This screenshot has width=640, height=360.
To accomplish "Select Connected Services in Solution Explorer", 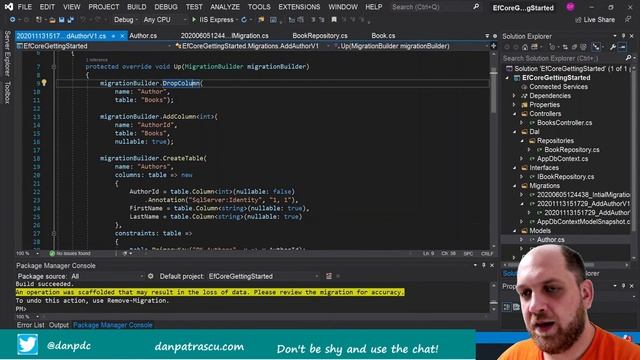I will tap(558, 87).
